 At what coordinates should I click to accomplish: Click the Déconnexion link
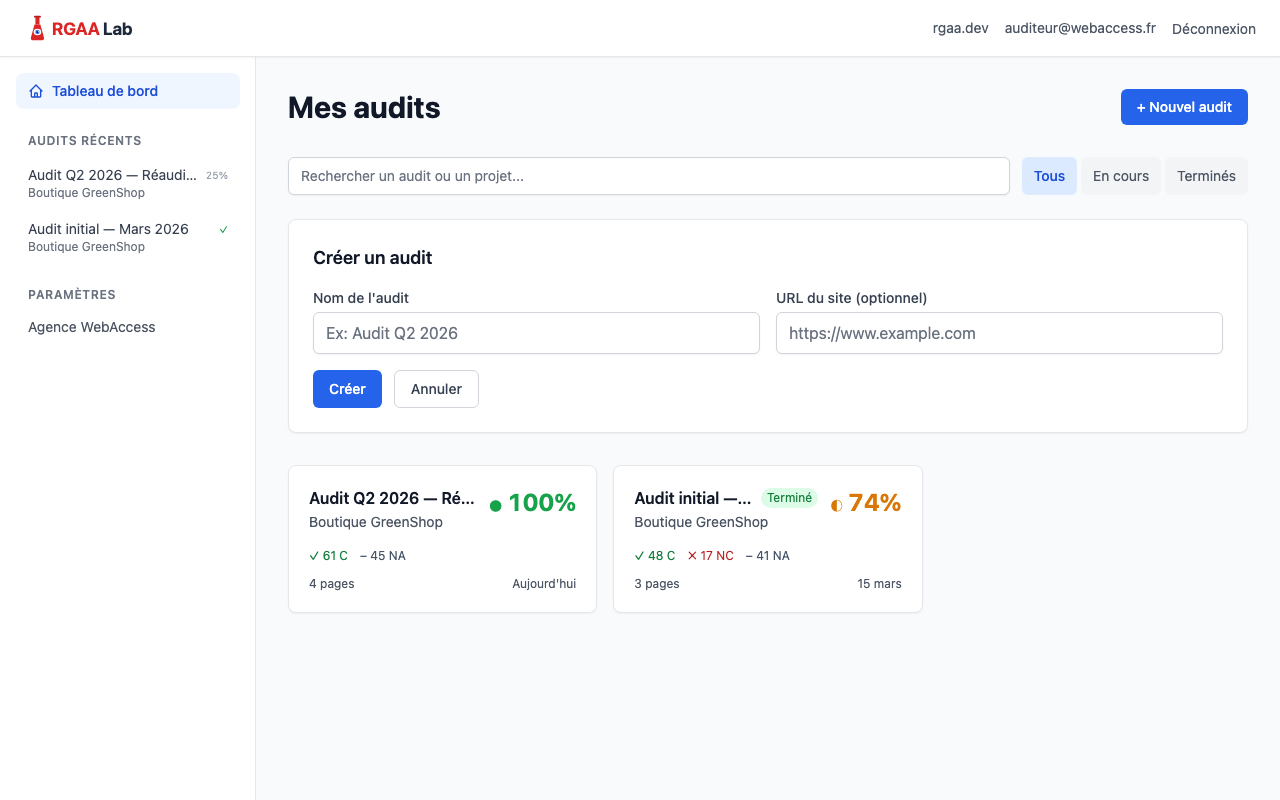[x=1213, y=28]
